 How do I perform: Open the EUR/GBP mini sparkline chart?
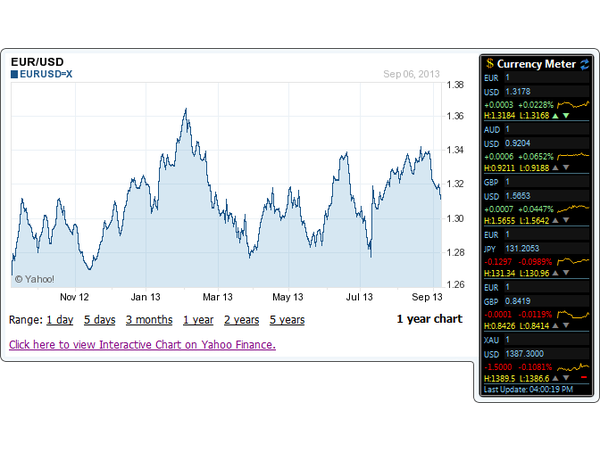coord(573,314)
